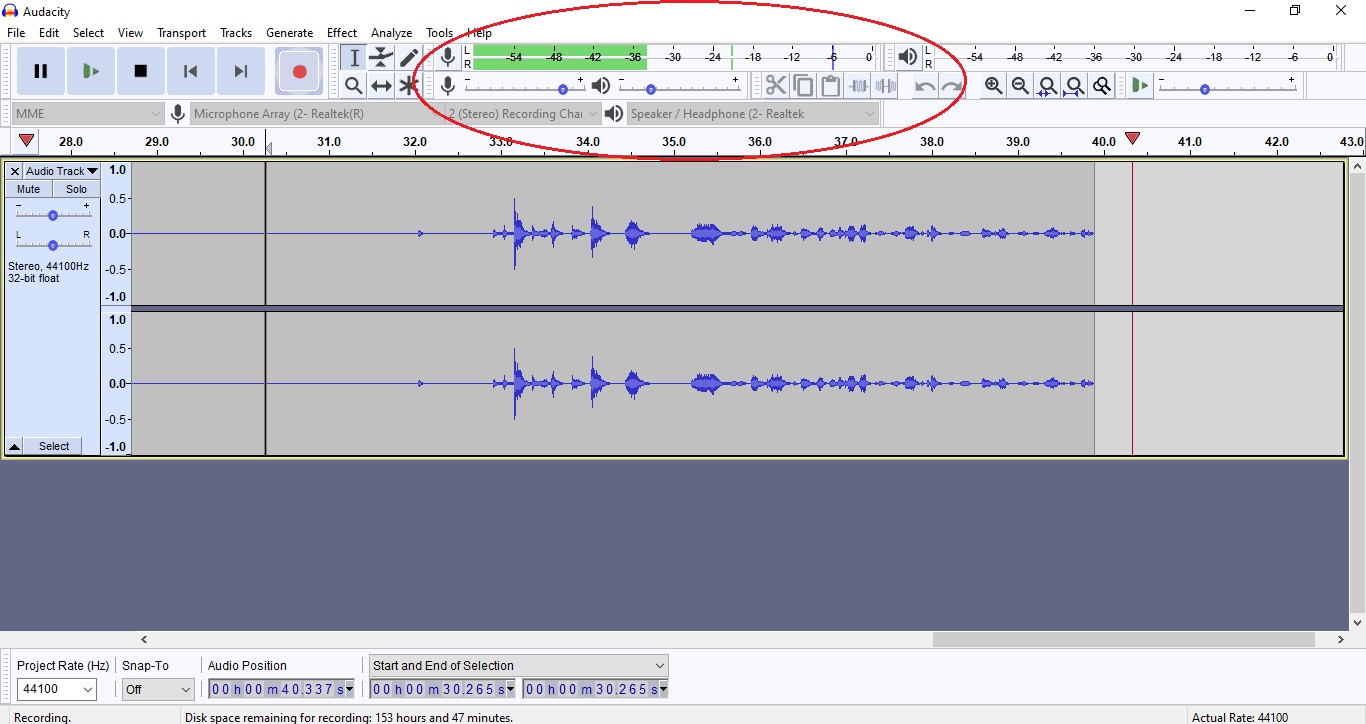Solo the Audio Track

pyautogui.click(x=76, y=189)
